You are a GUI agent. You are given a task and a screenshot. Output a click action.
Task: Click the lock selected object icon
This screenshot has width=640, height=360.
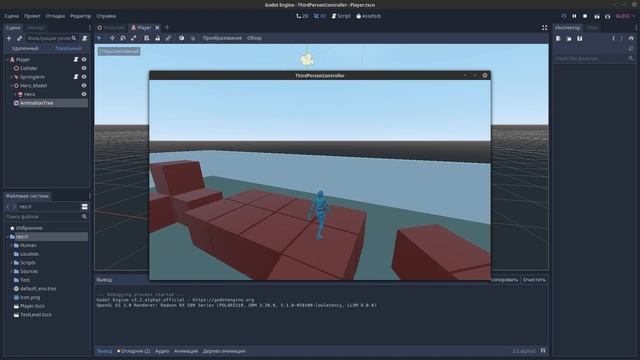tap(158, 38)
